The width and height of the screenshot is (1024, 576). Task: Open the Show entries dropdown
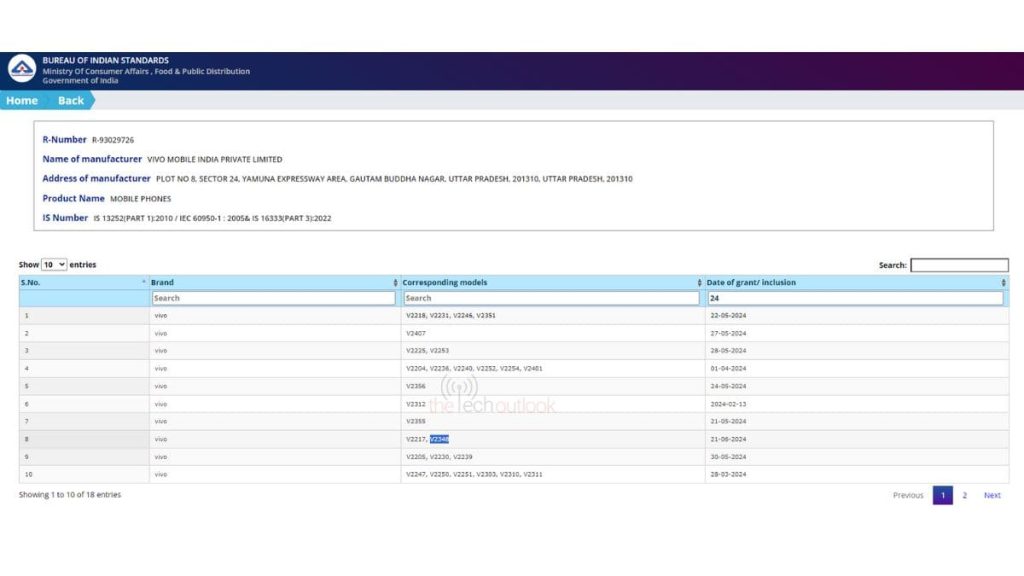[54, 265]
